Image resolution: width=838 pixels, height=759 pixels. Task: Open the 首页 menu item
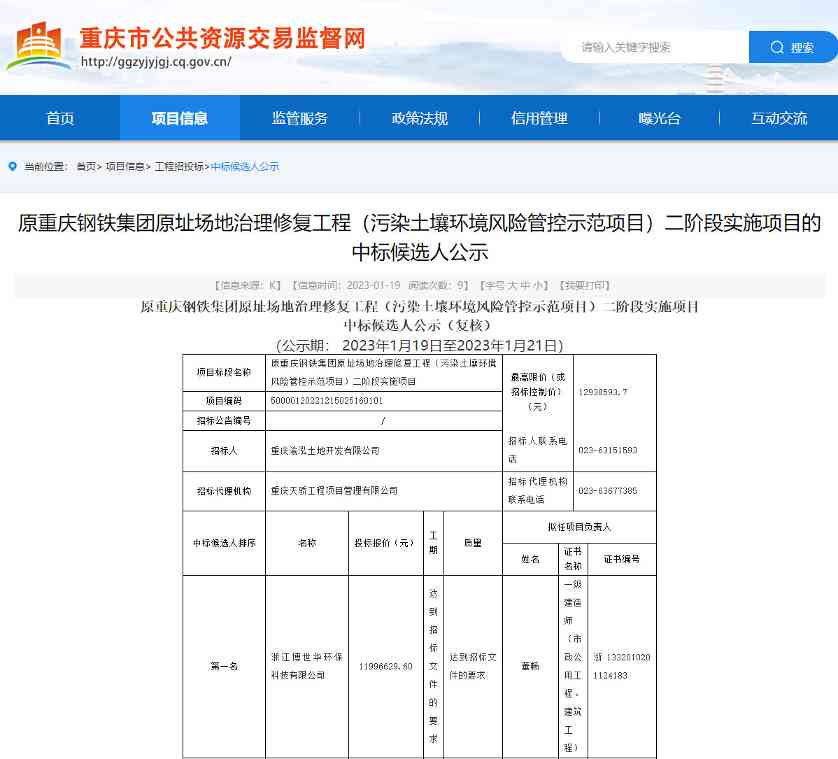point(59,117)
